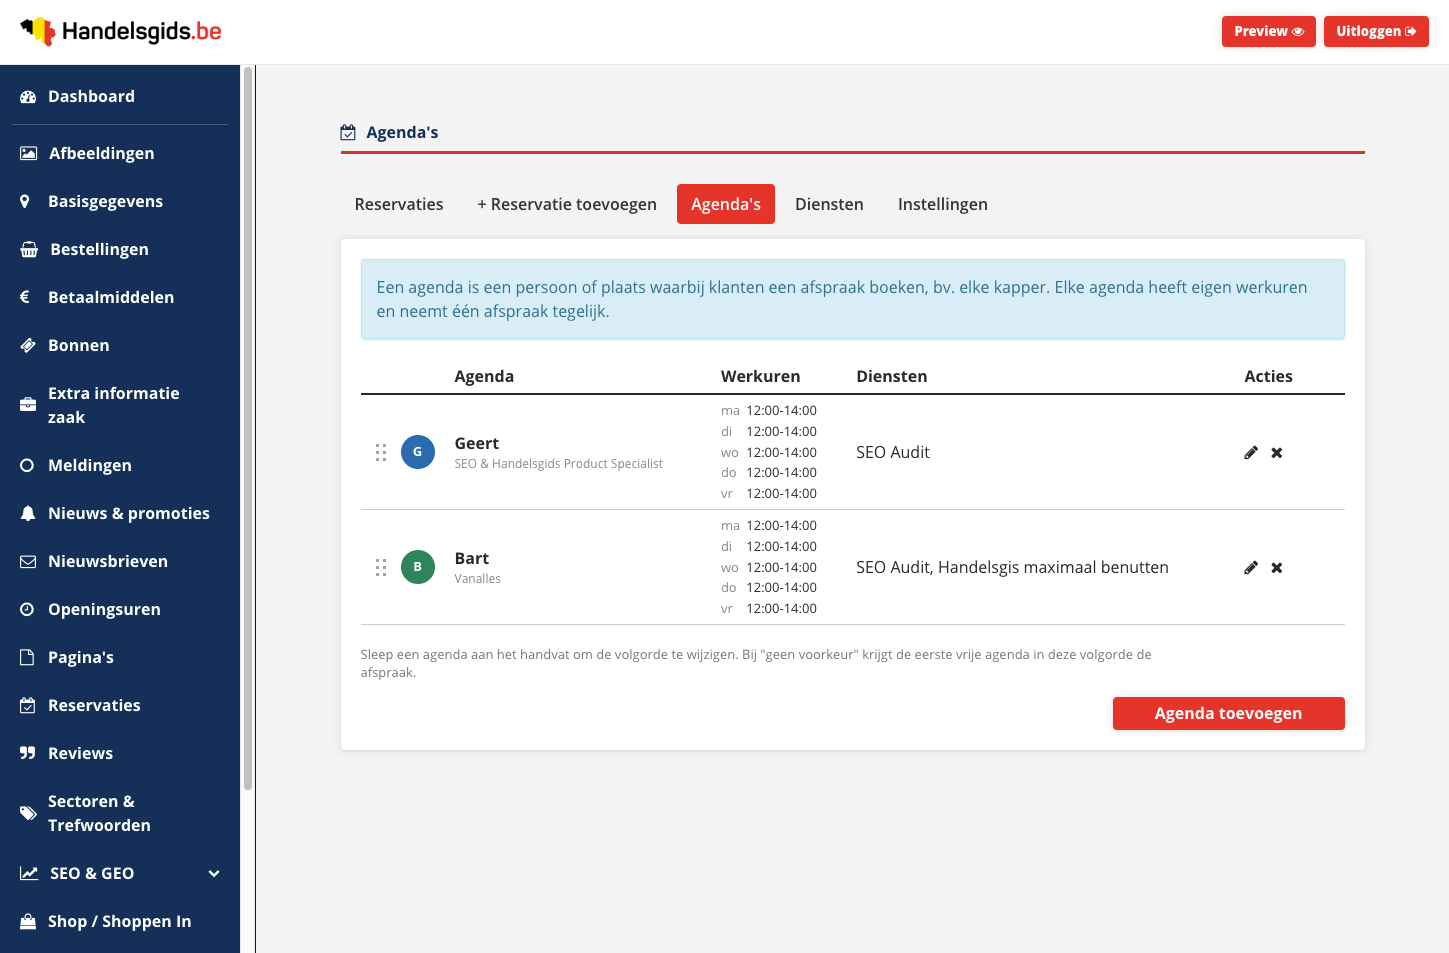Click the Werkuren column header
The height and width of the screenshot is (953, 1449).
click(x=761, y=376)
